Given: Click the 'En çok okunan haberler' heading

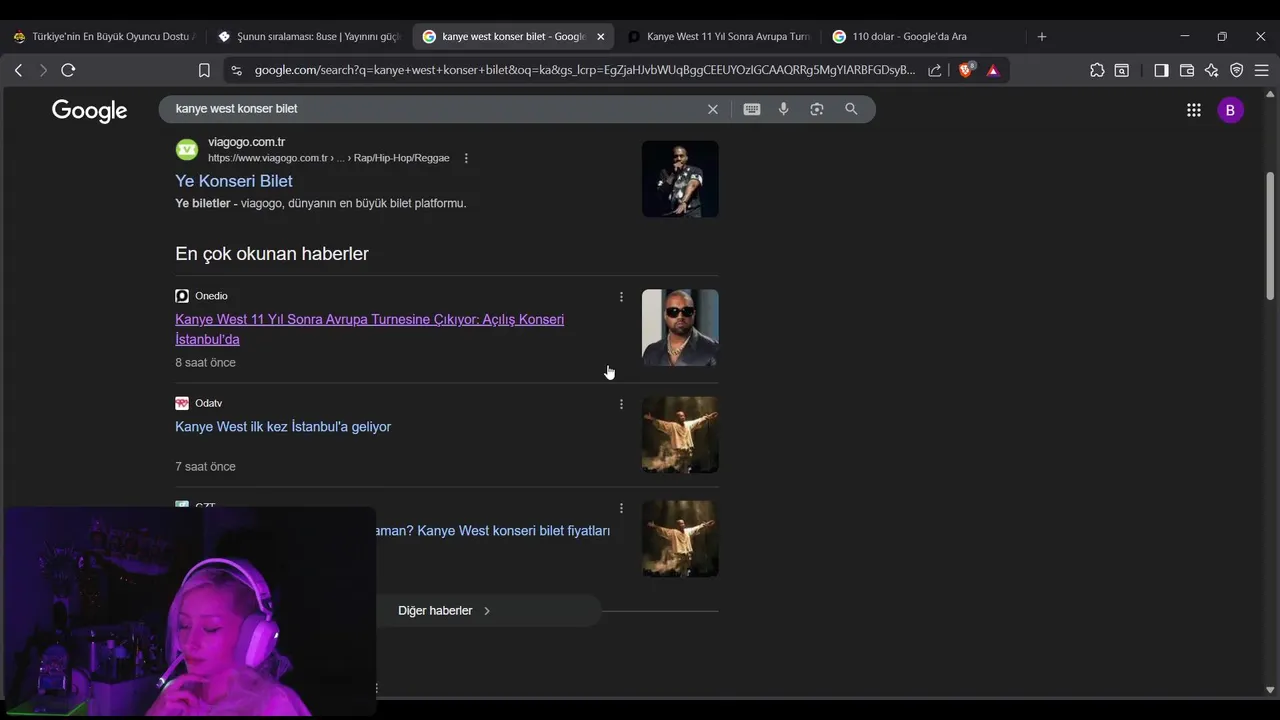Looking at the screenshot, I should 272,254.
